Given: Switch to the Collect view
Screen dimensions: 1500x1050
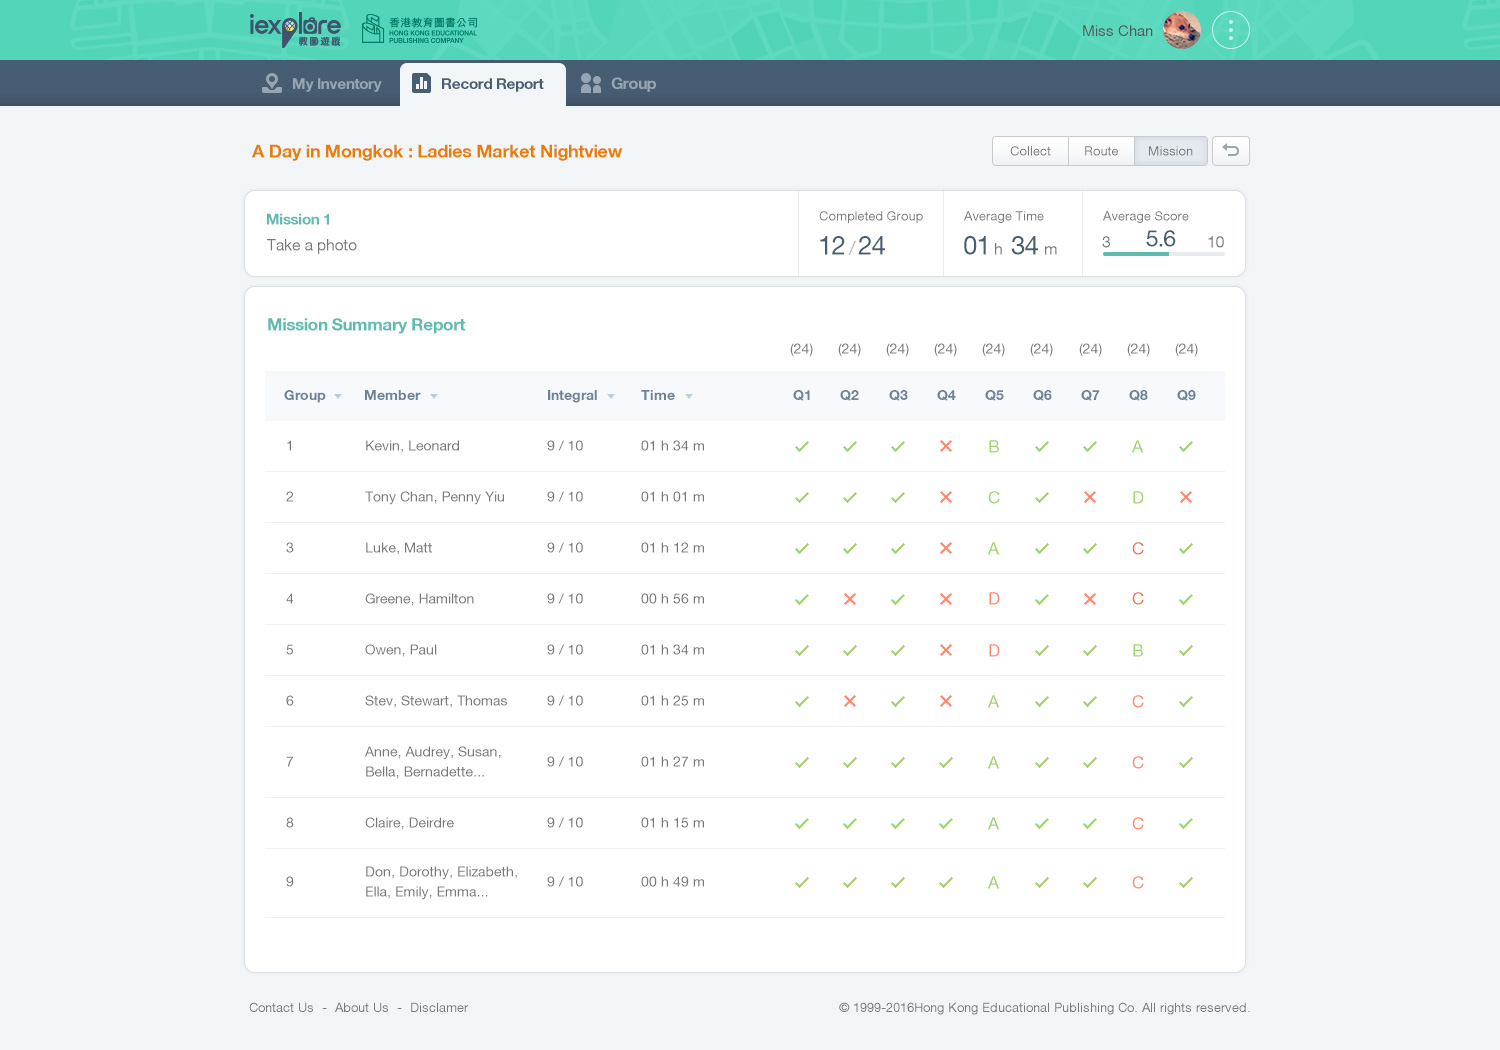Looking at the screenshot, I should tap(1030, 151).
